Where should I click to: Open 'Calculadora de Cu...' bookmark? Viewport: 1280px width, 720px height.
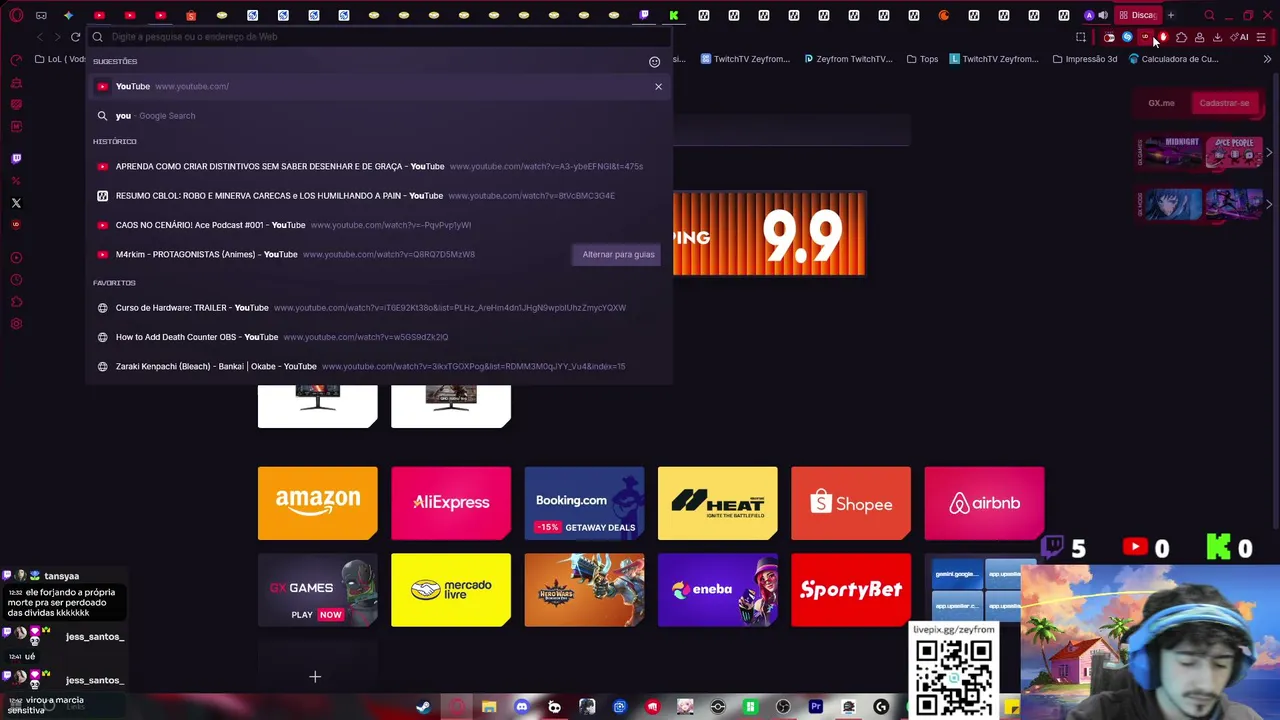tap(1173, 59)
